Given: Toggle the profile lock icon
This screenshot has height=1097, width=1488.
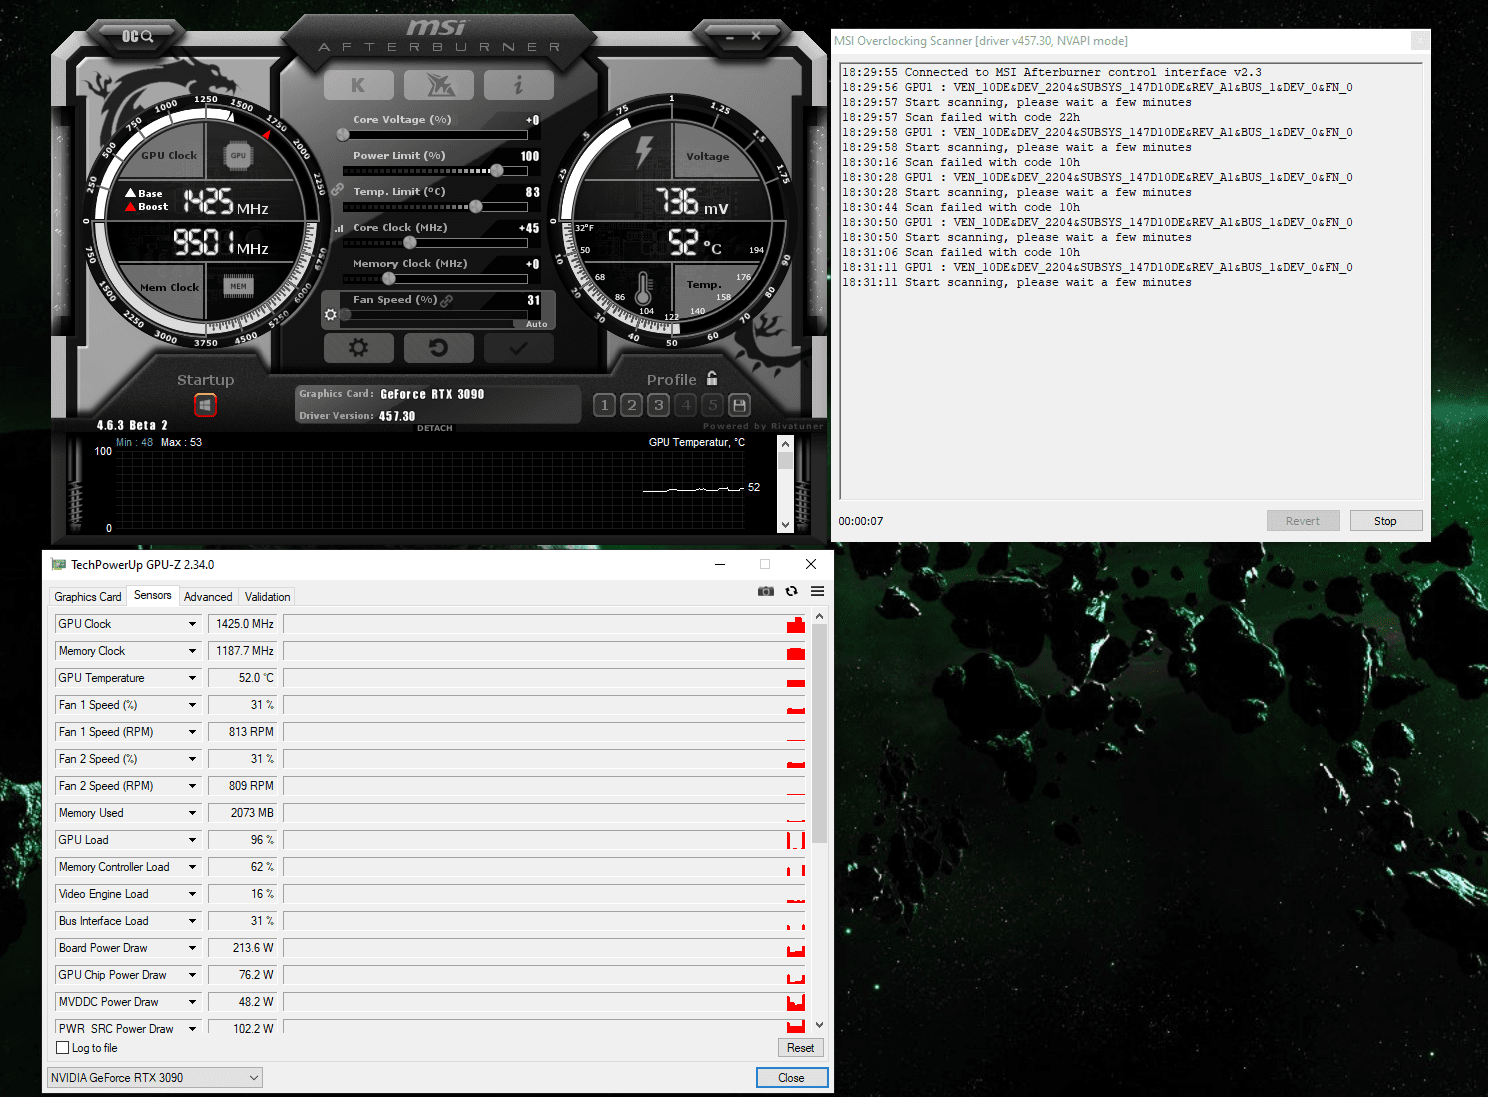Looking at the screenshot, I should point(712,378).
